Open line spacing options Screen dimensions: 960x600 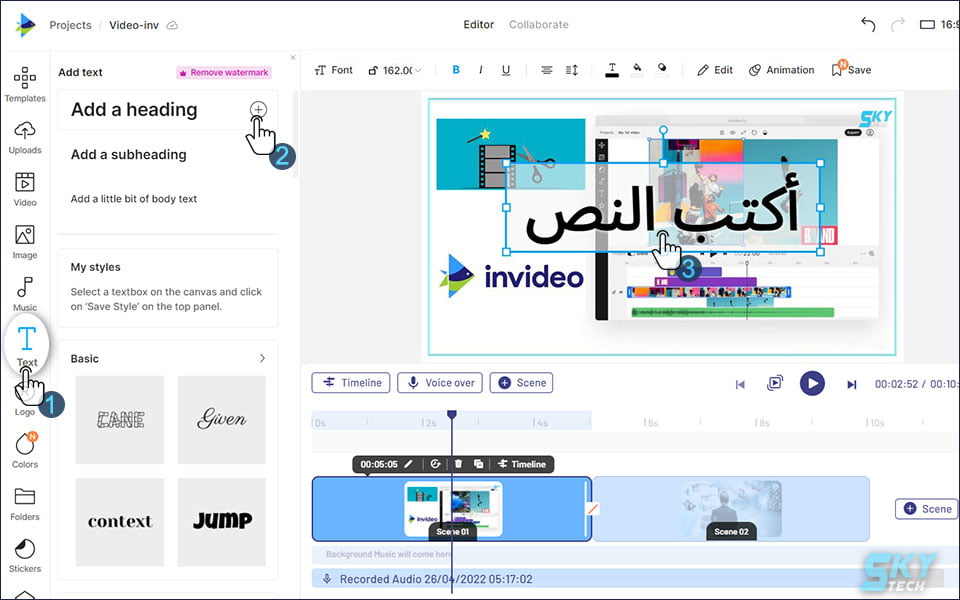[x=571, y=70]
